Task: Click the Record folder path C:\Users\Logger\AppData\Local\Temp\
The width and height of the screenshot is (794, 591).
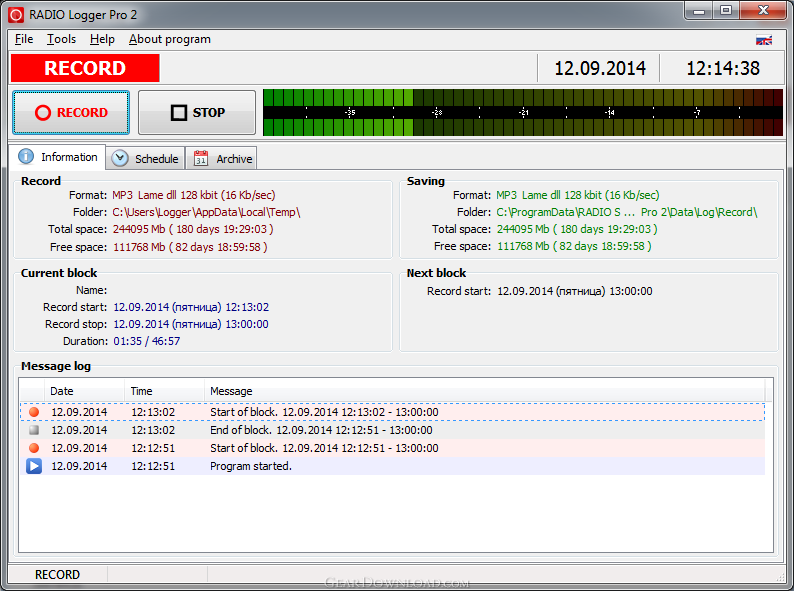Action: pos(206,212)
